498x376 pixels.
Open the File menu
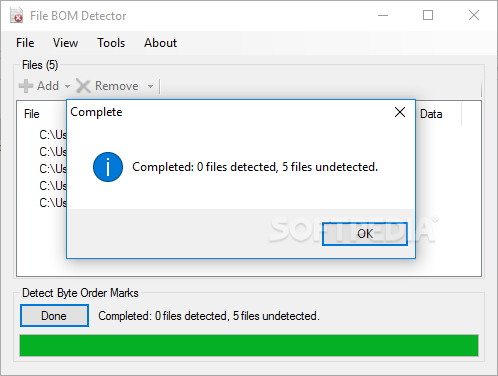tap(25, 43)
